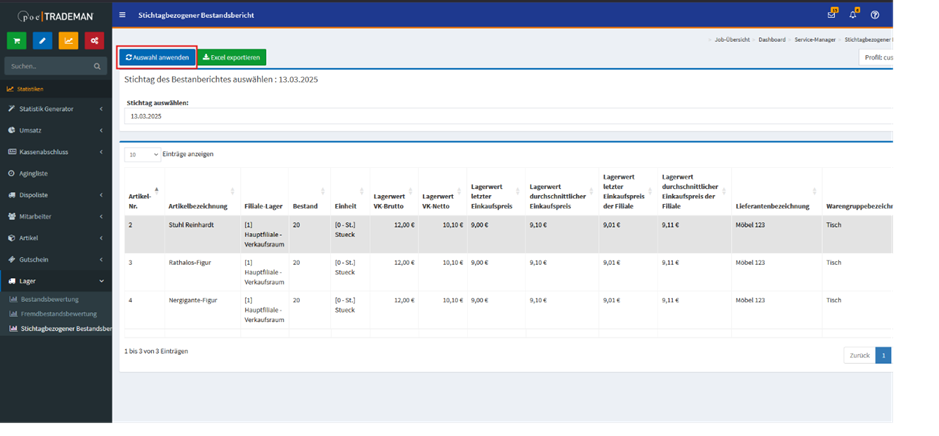Open the Job-Übersicht breadcrumb link
This screenshot has width=939, height=436.
[732, 40]
